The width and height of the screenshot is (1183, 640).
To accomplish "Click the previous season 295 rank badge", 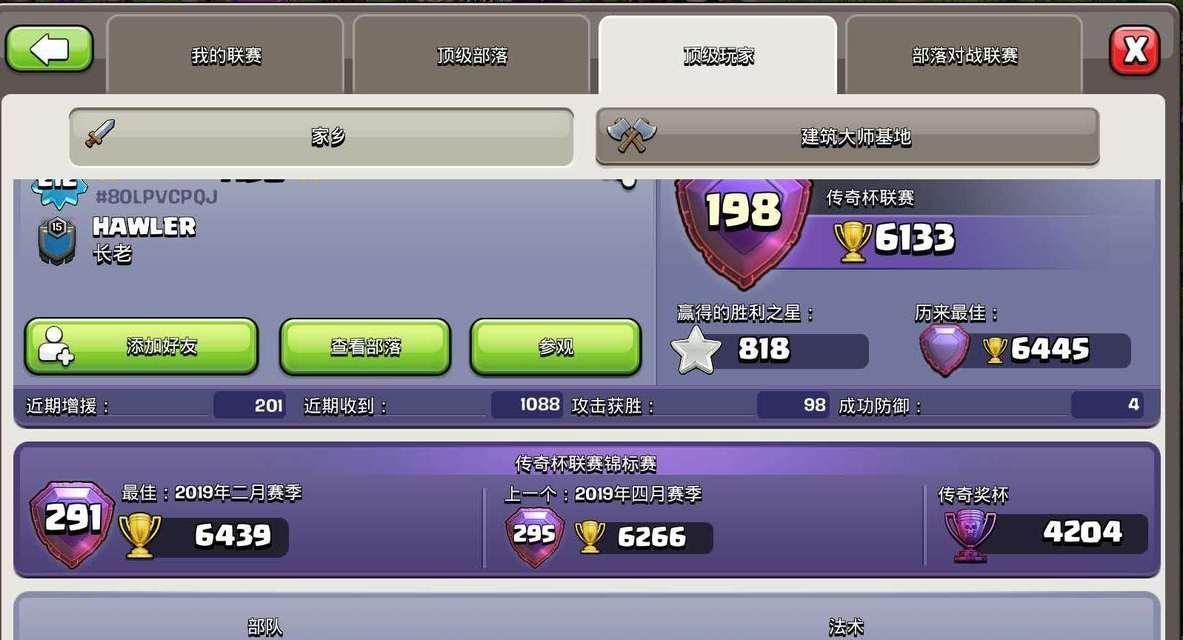I will pyautogui.click(x=534, y=537).
